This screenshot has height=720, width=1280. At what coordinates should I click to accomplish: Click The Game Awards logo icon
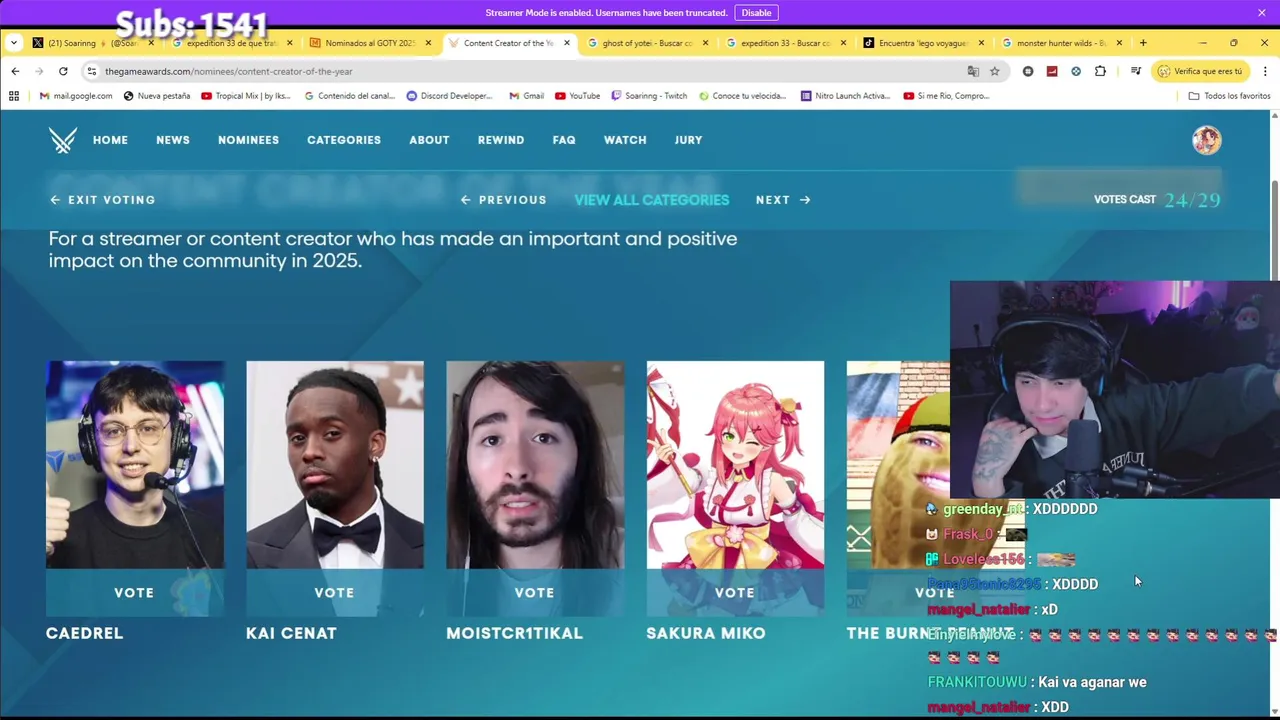(x=63, y=140)
